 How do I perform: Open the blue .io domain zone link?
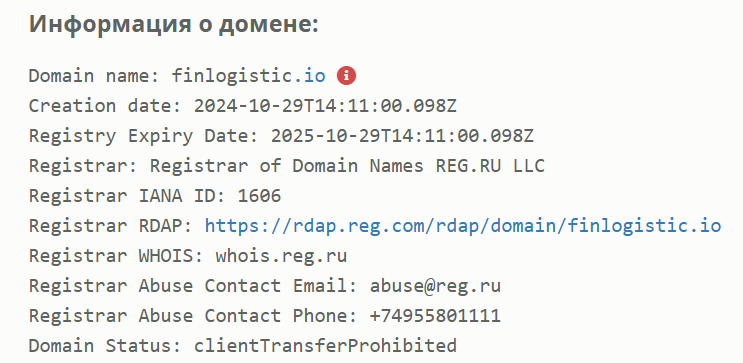(310, 75)
